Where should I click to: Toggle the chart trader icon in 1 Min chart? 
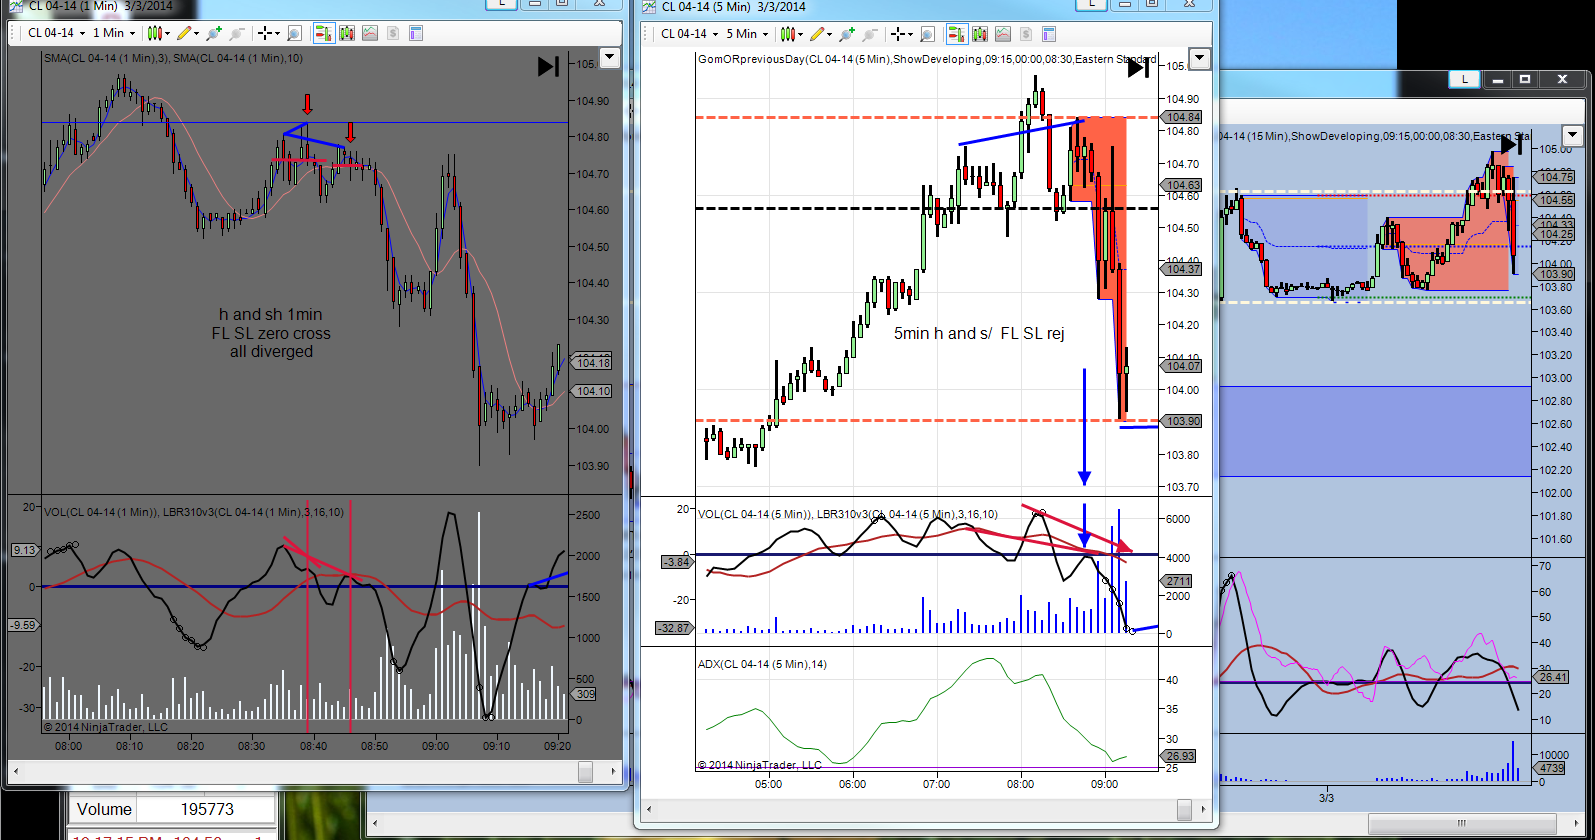tap(323, 33)
